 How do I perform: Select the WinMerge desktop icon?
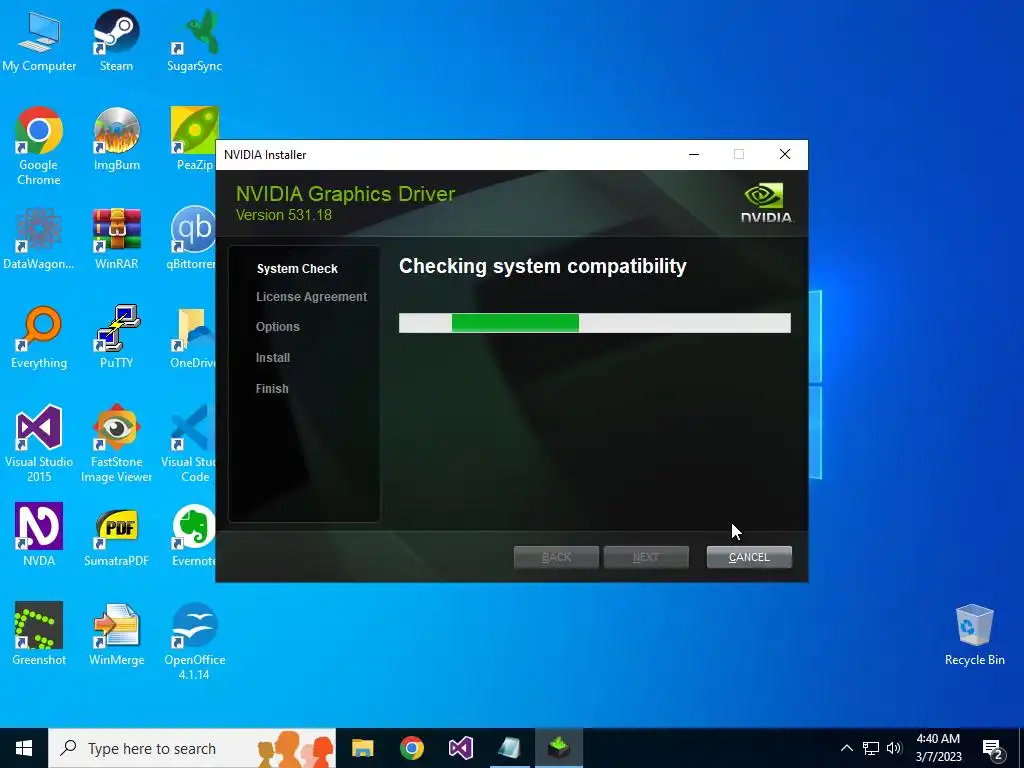[116, 633]
